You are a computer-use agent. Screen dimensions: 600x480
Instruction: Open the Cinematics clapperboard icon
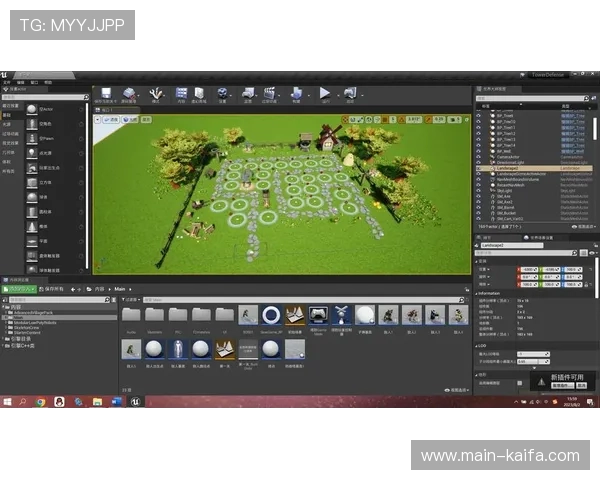tap(269, 93)
